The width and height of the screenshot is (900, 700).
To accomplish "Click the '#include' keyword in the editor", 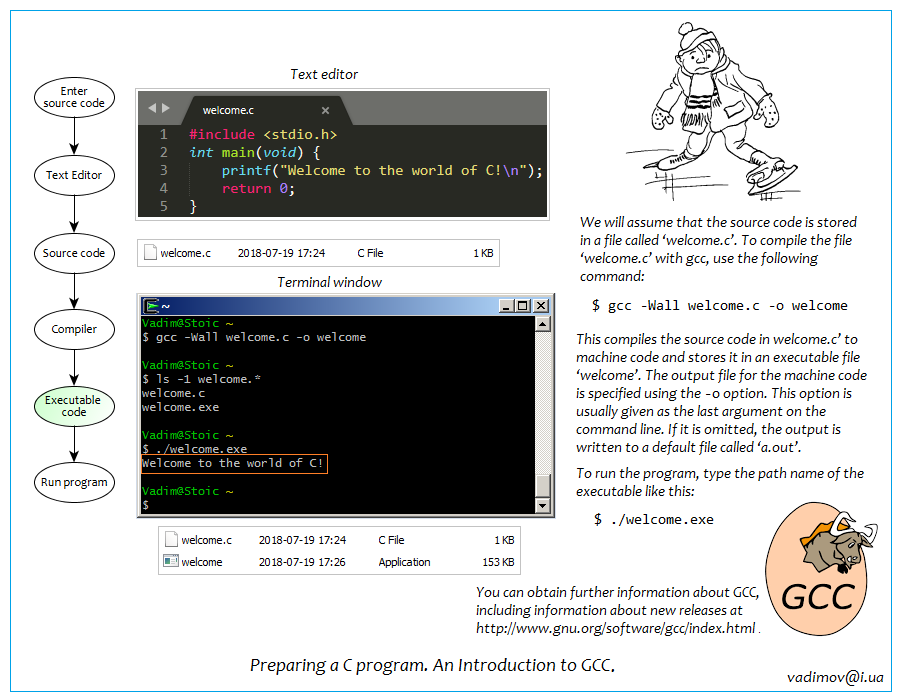I will [x=222, y=134].
